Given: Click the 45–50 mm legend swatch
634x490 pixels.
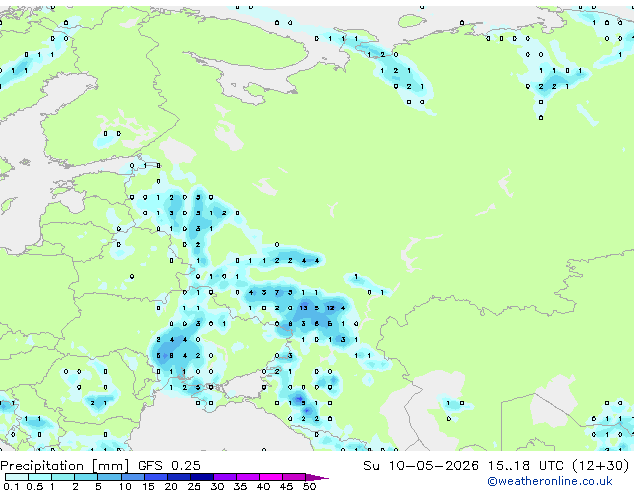Looking at the screenshot, I should click(294, 477).
